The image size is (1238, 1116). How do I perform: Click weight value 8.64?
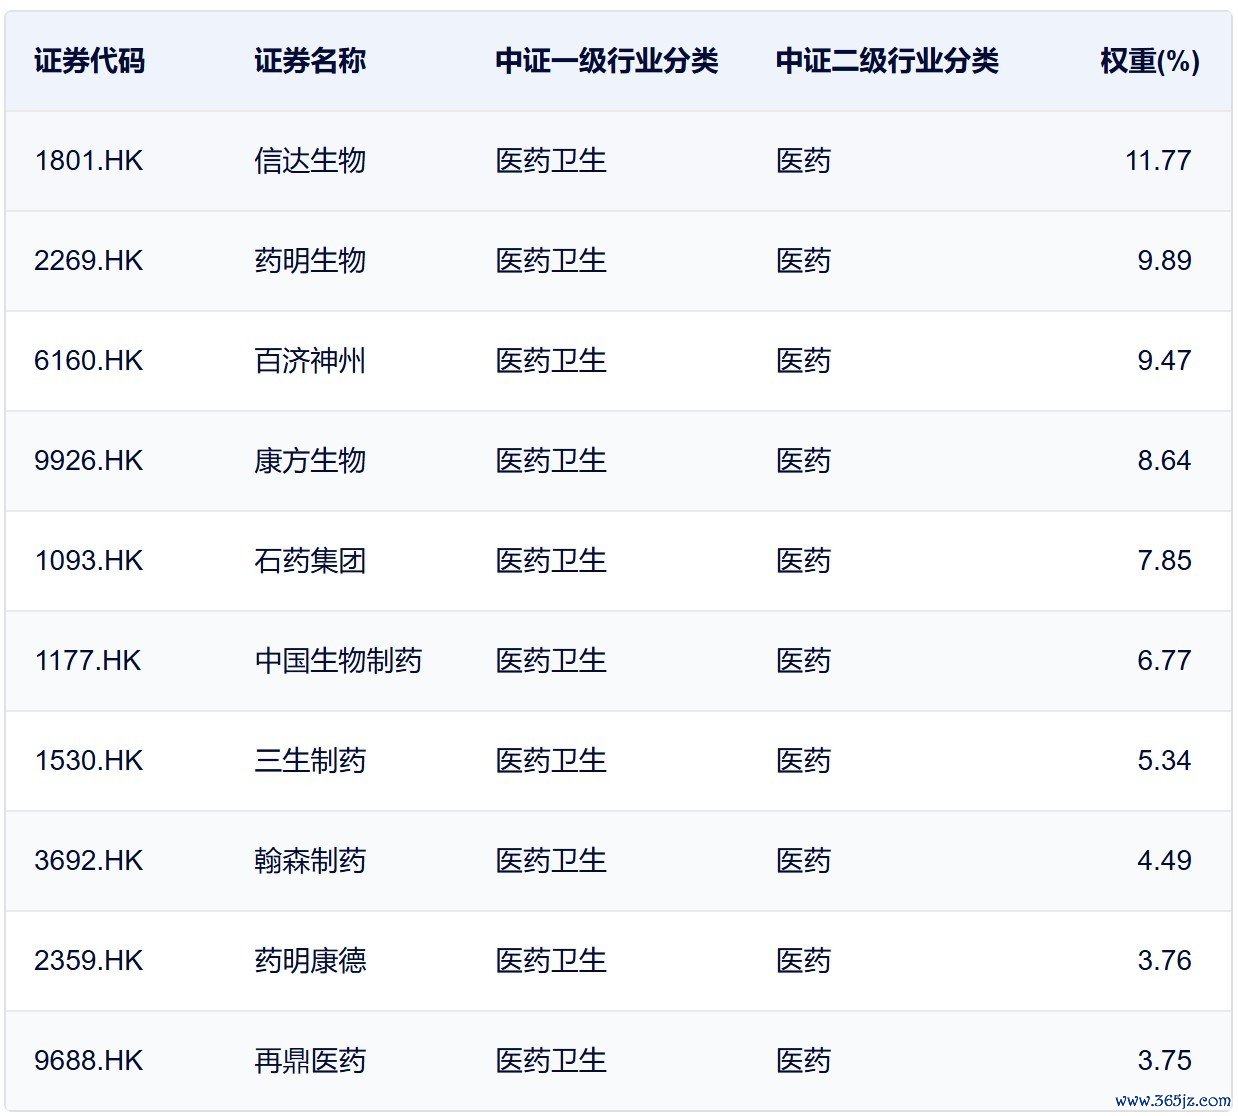pos(1164,461)
